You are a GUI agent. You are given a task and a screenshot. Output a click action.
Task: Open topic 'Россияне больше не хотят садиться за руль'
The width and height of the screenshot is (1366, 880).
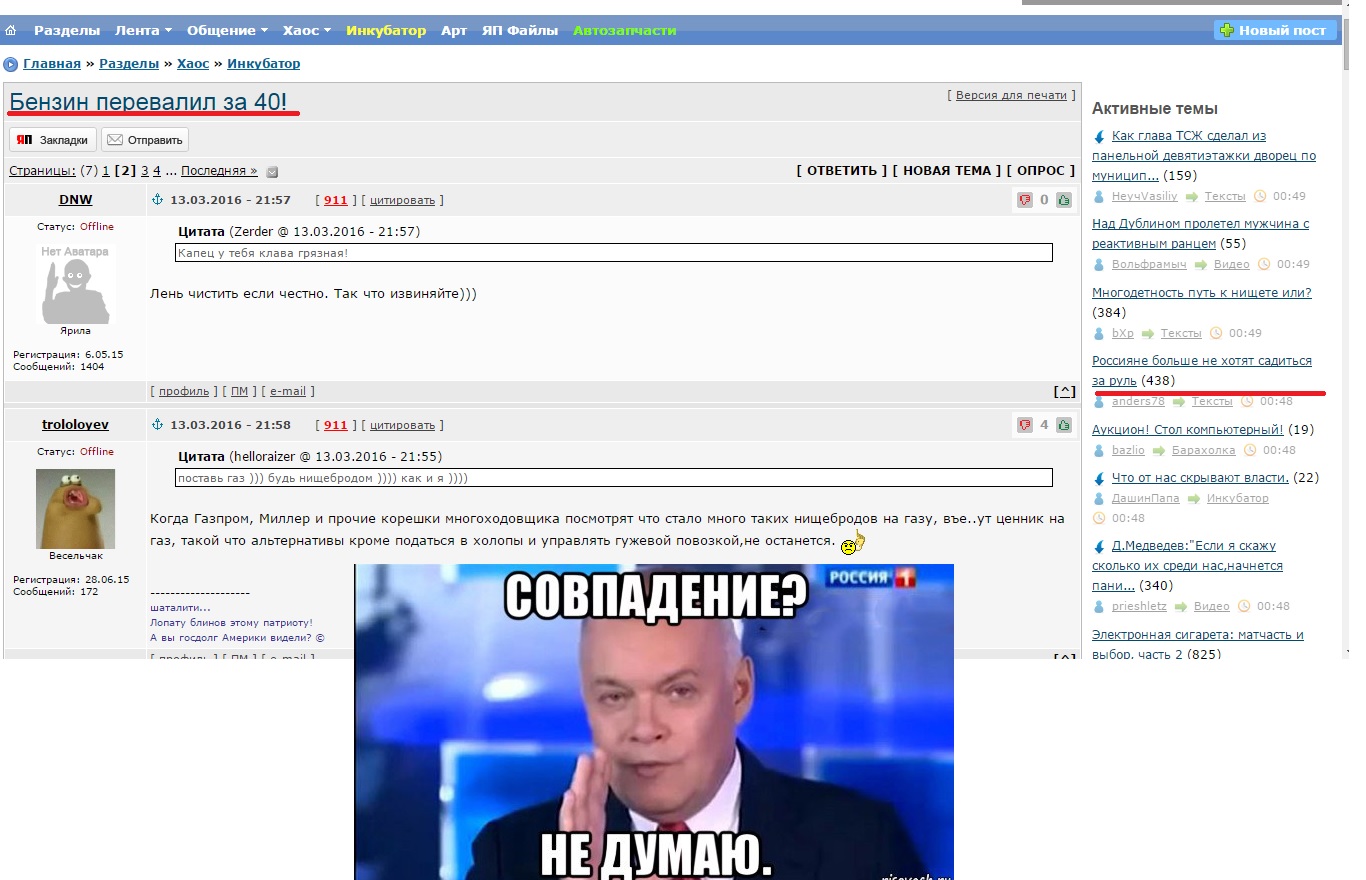(x=1202, y=371)
